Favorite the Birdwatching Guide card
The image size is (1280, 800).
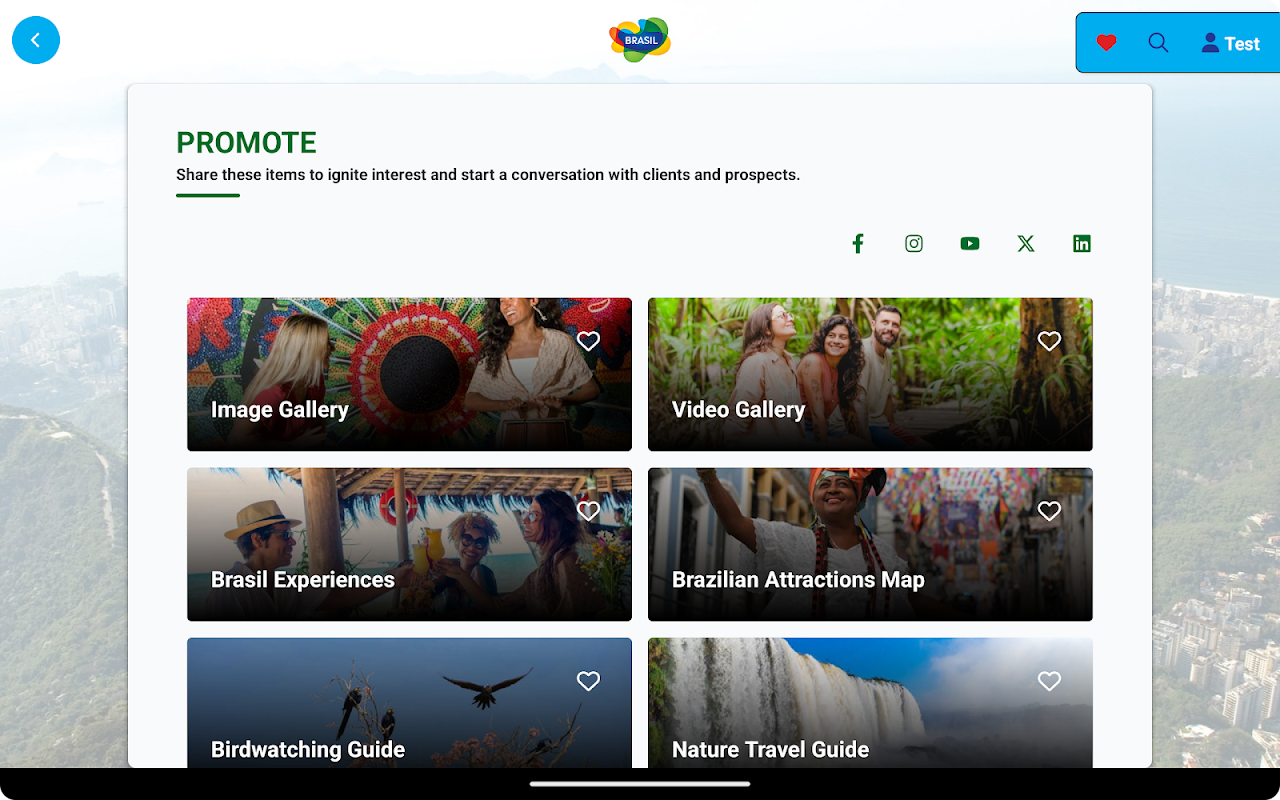[589, 681]
